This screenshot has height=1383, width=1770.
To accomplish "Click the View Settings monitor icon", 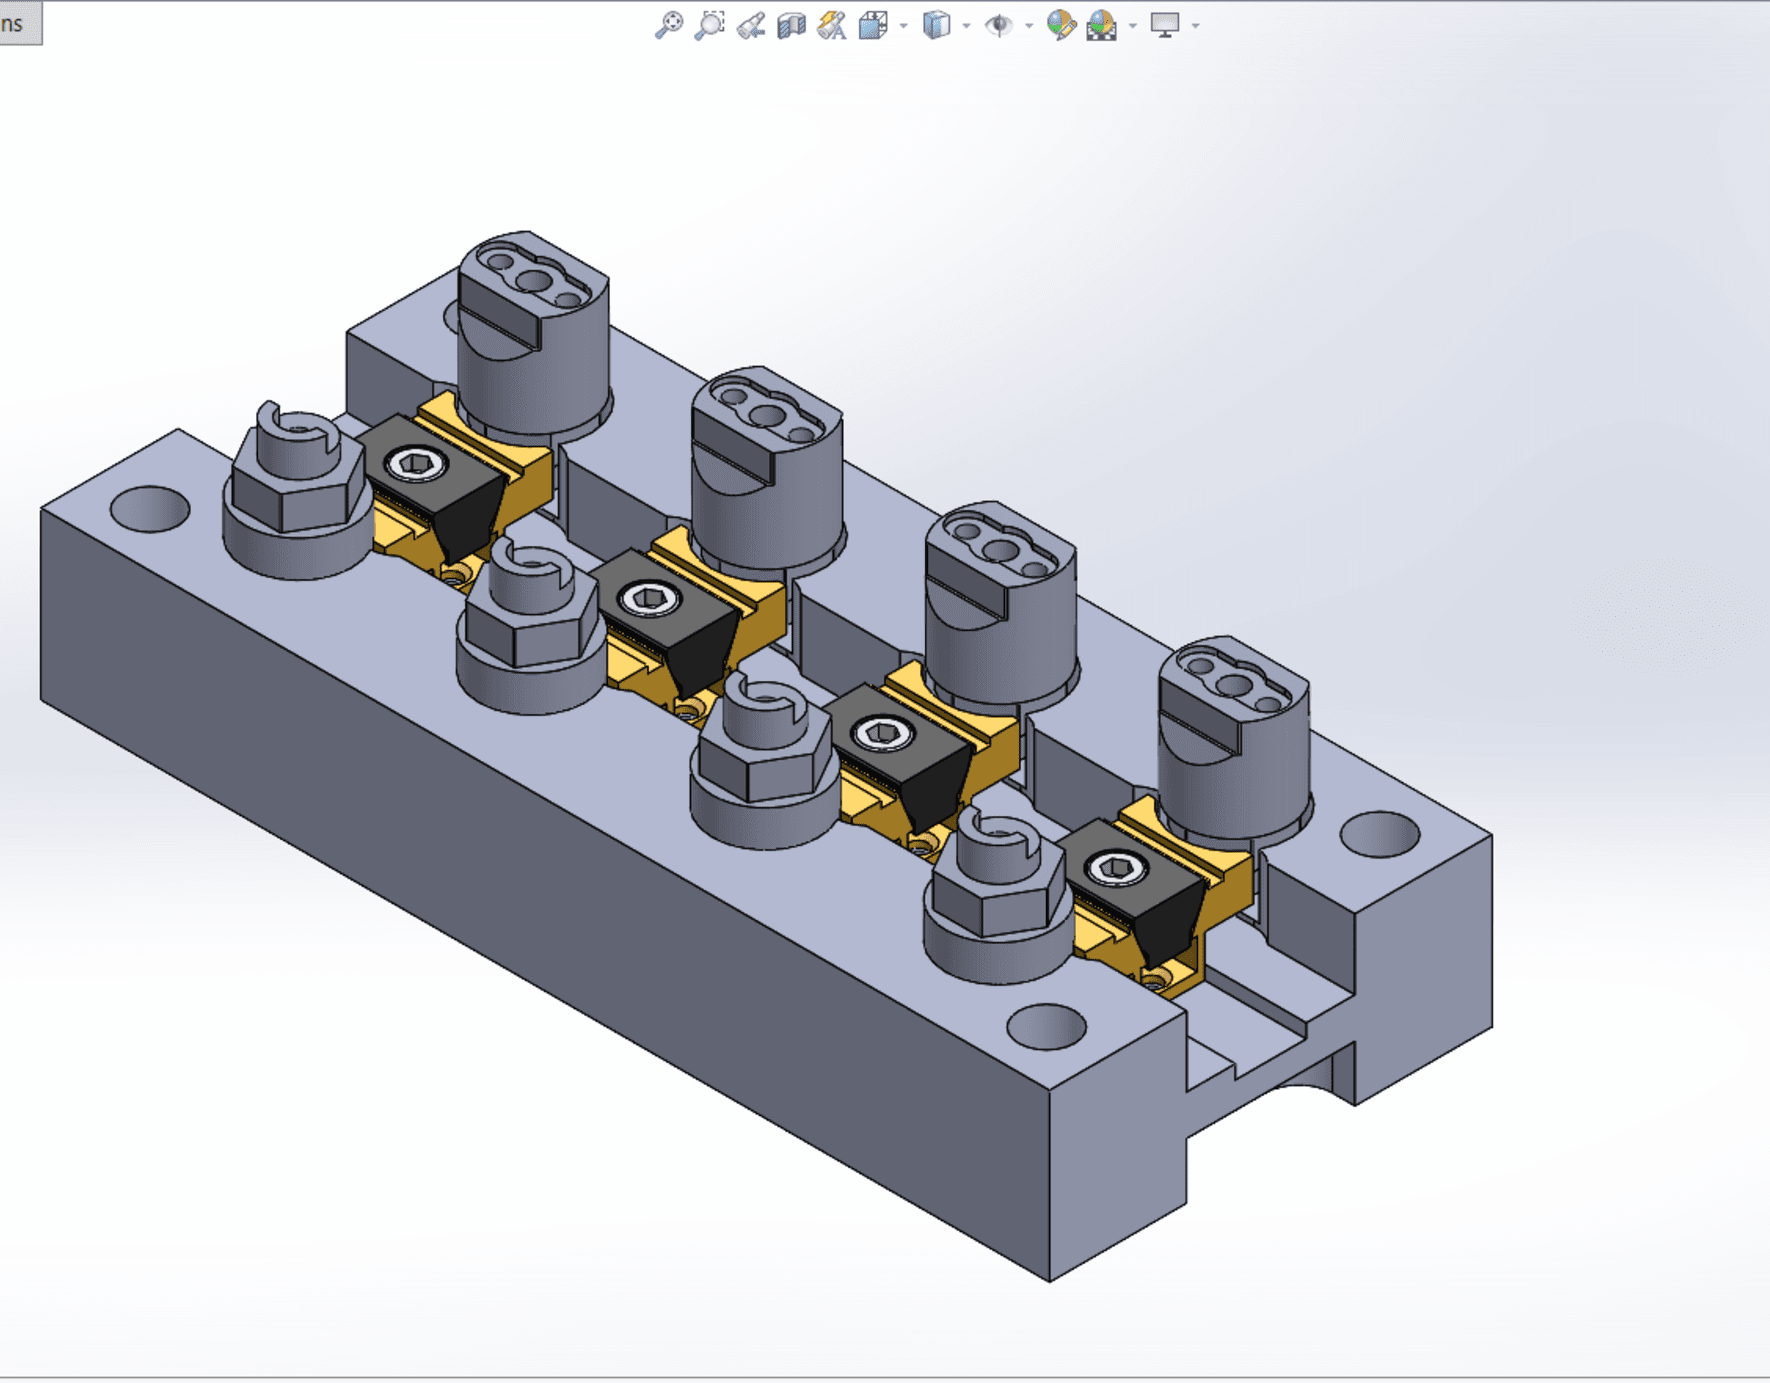I will click(1165, 25).
